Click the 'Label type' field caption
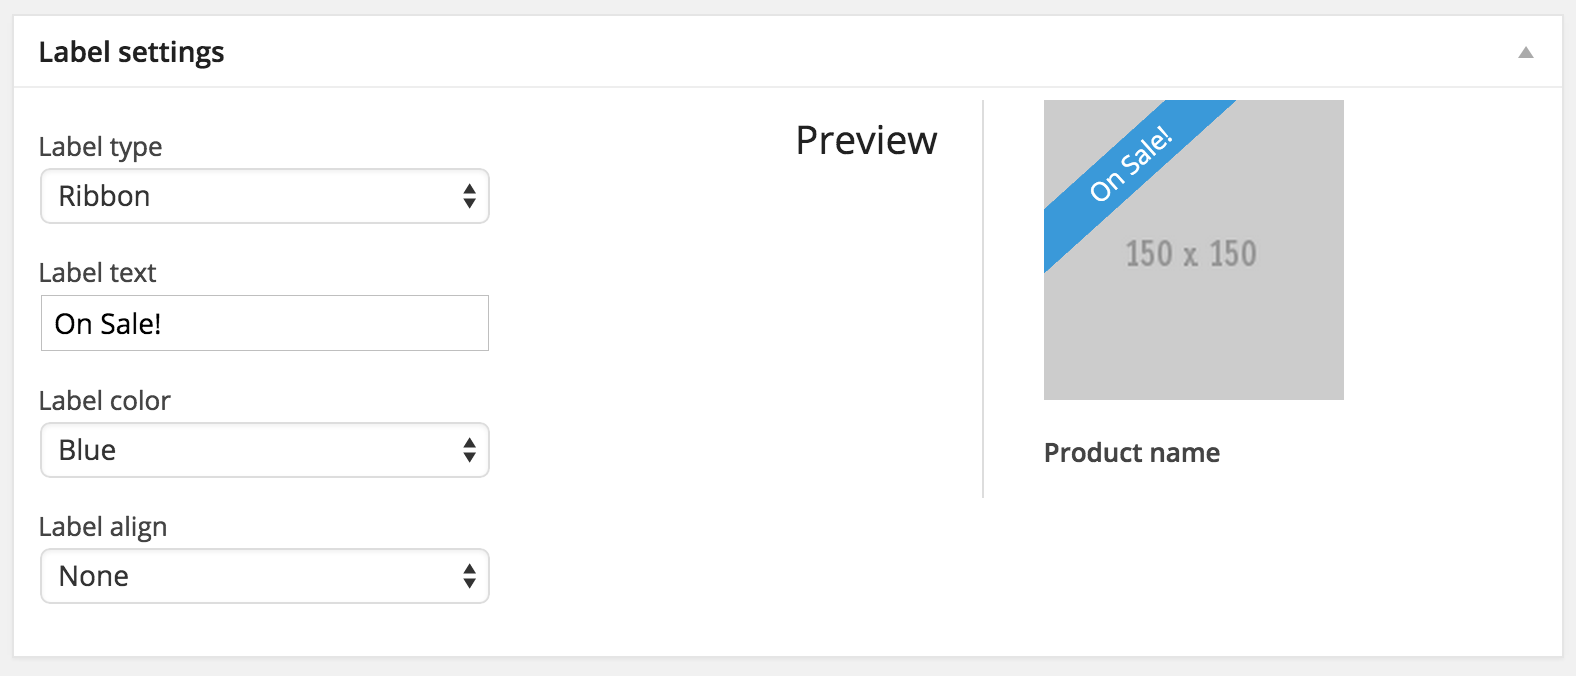 100,147
